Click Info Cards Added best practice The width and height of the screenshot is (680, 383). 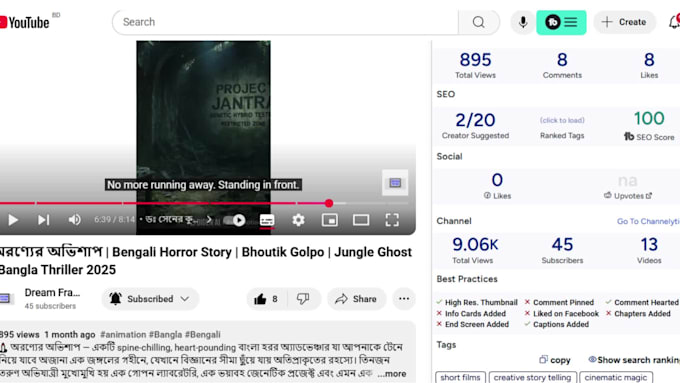point(471,314)
